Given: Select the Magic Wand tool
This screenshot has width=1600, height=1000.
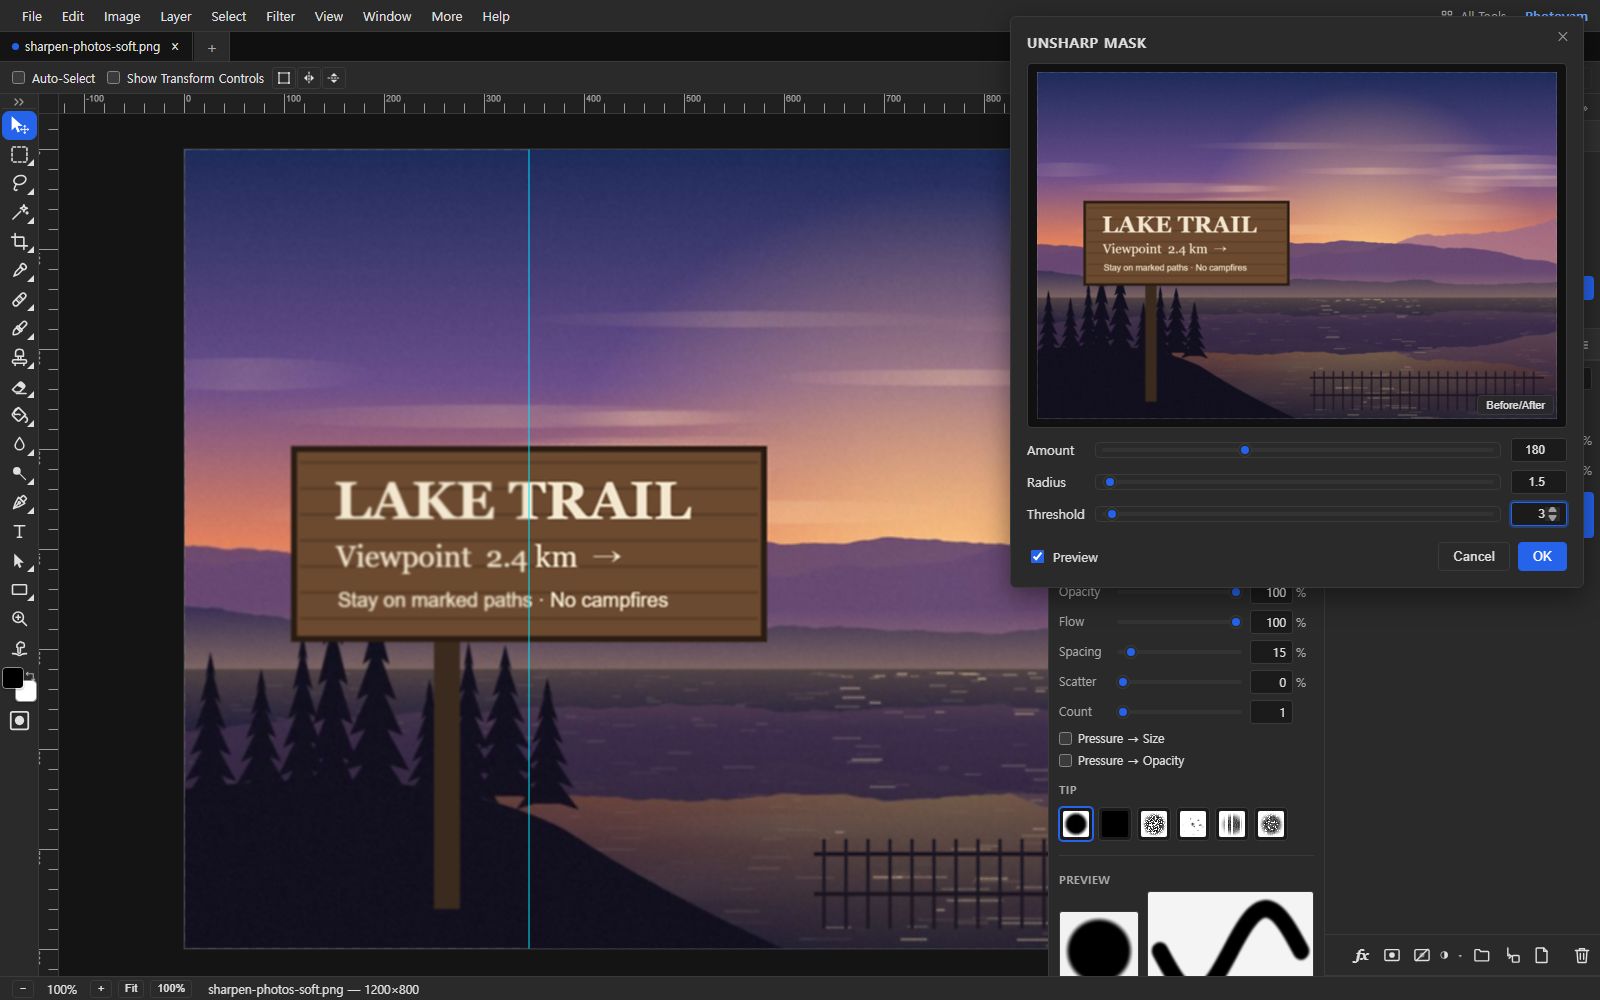Looking at the screenshot, I should (19, 212).
